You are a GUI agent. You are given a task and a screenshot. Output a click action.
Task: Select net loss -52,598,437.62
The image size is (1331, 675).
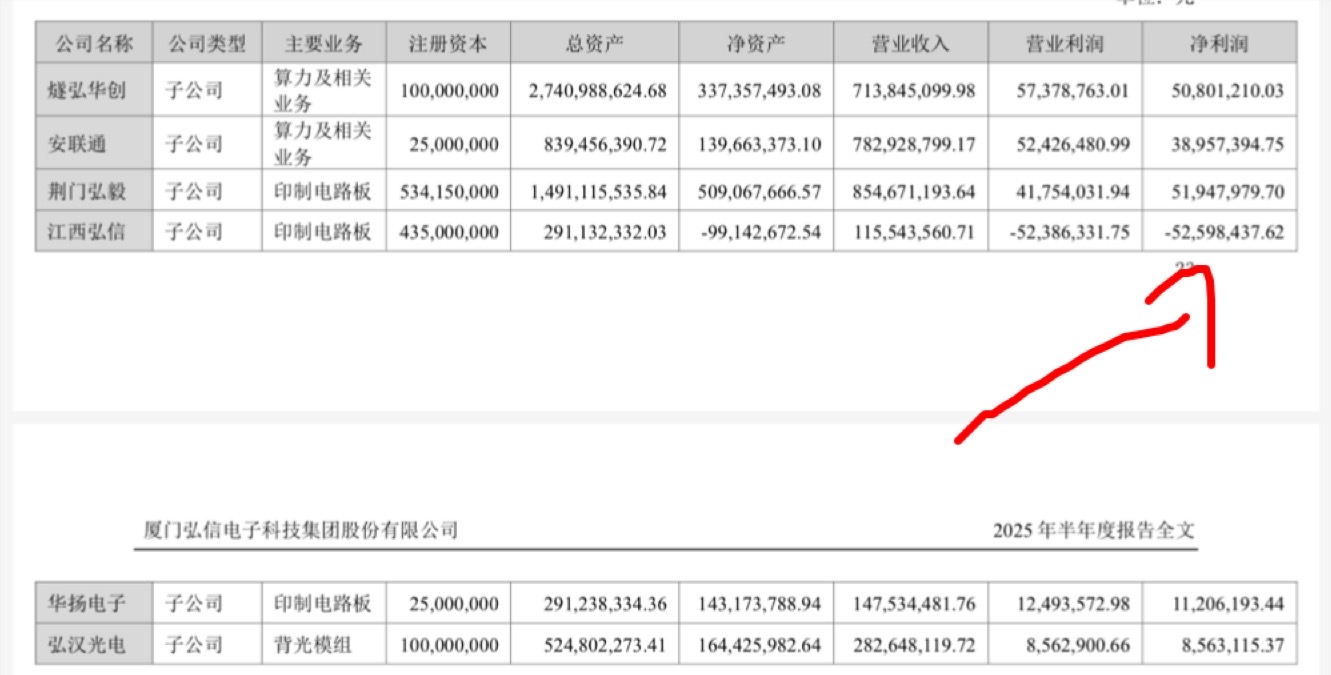(x=1223, y=232)
